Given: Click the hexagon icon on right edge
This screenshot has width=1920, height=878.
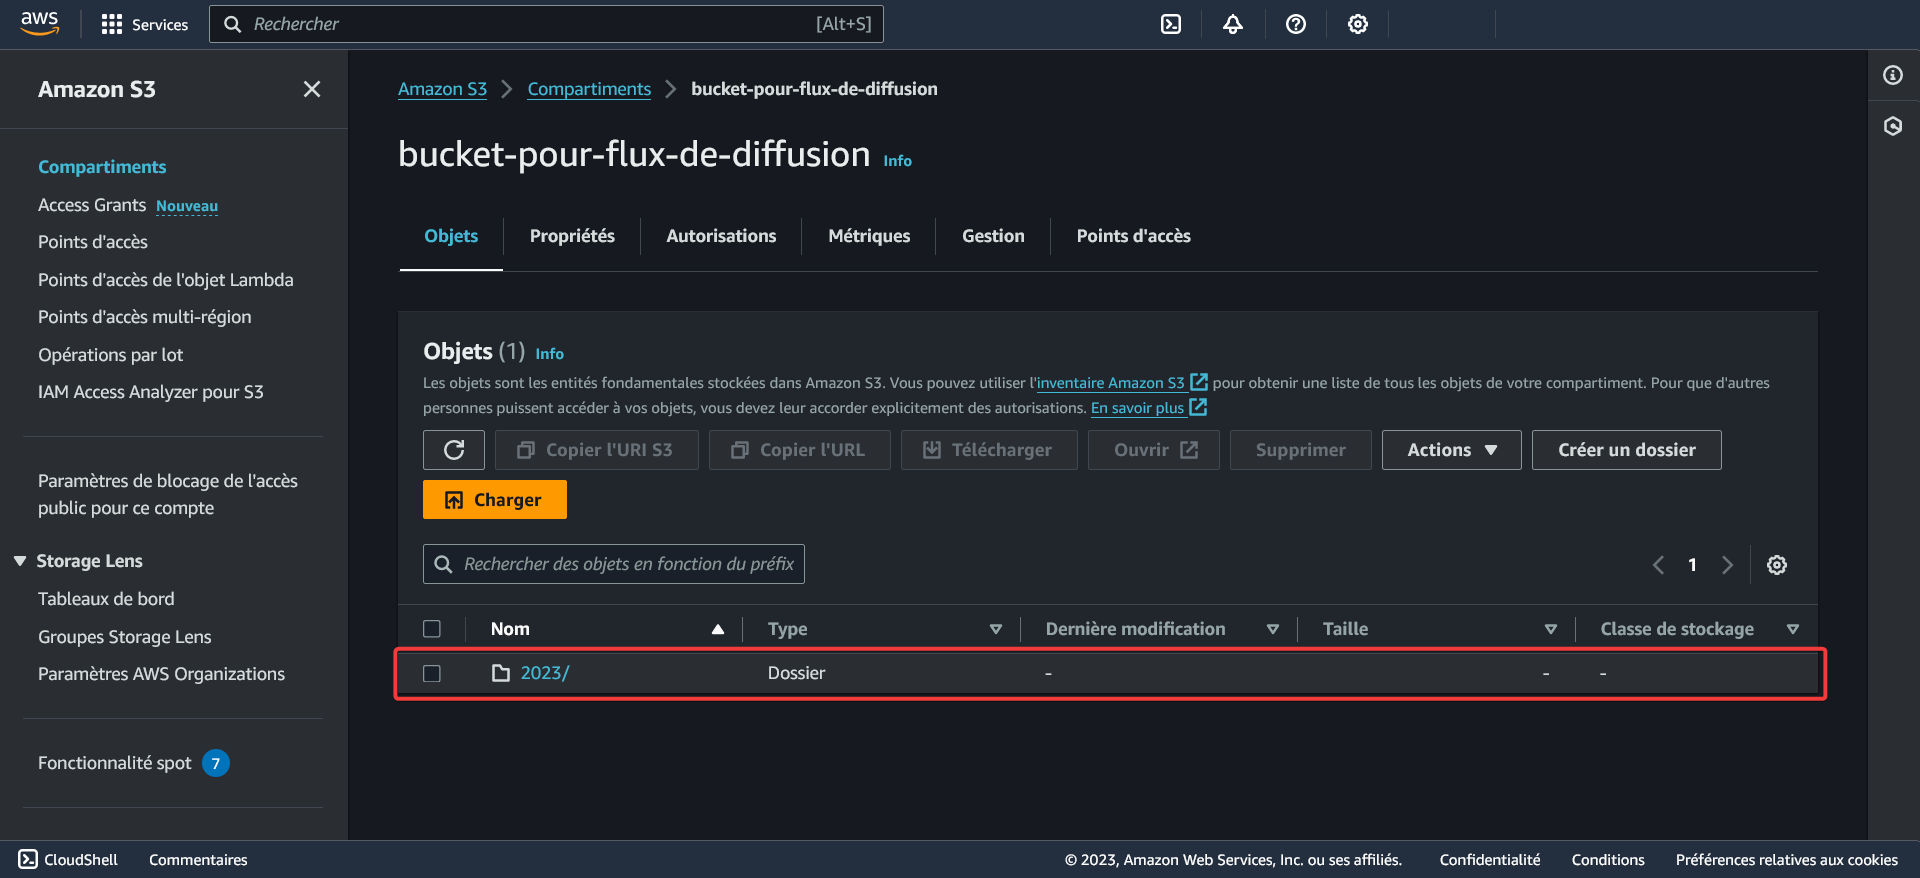Looking at the screenshot, I should [1893, 126].
